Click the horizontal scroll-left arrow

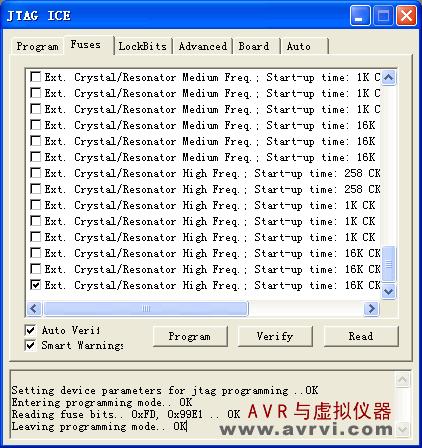(x=34, y=309)
